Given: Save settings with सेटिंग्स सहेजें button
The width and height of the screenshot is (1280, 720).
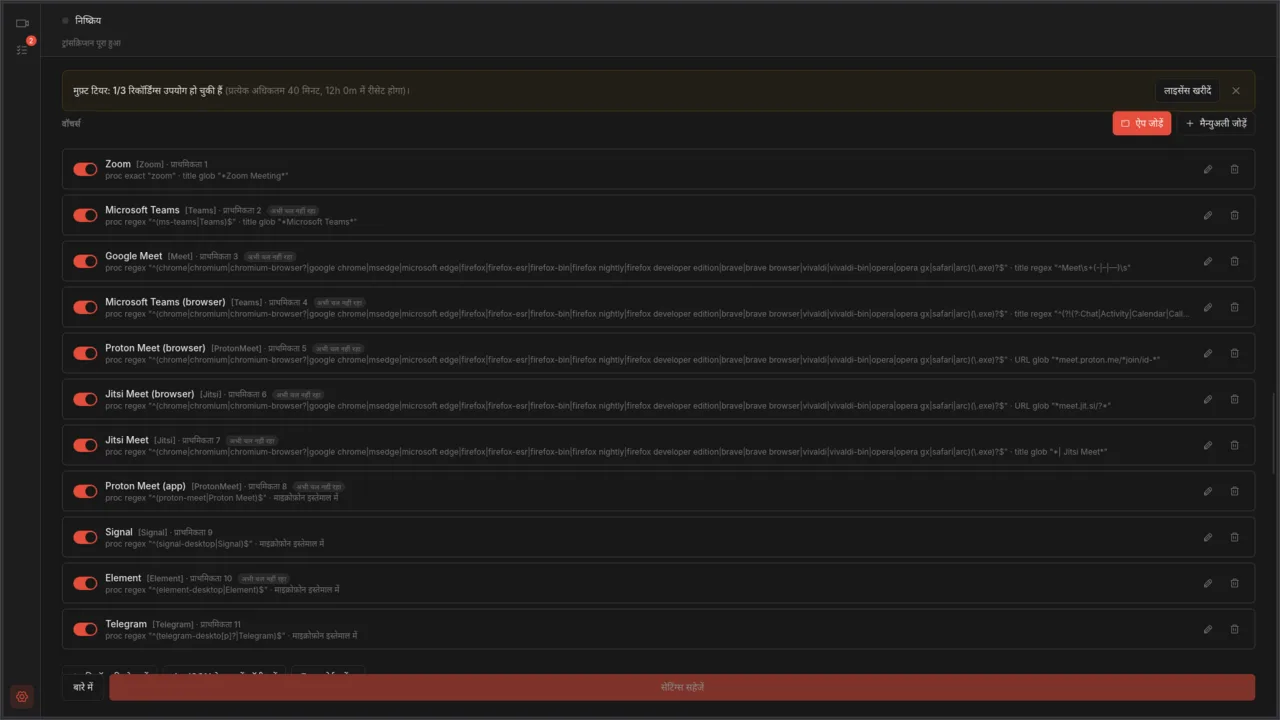Looking at the screenshot, I should pos(682,687).
